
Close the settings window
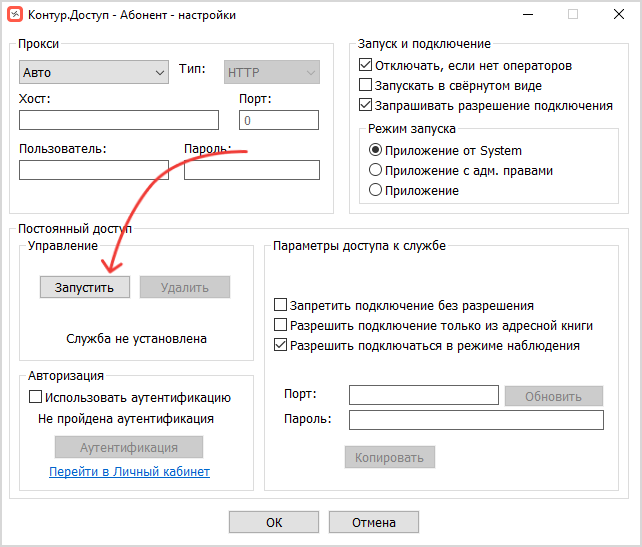(x=619, y=15)
